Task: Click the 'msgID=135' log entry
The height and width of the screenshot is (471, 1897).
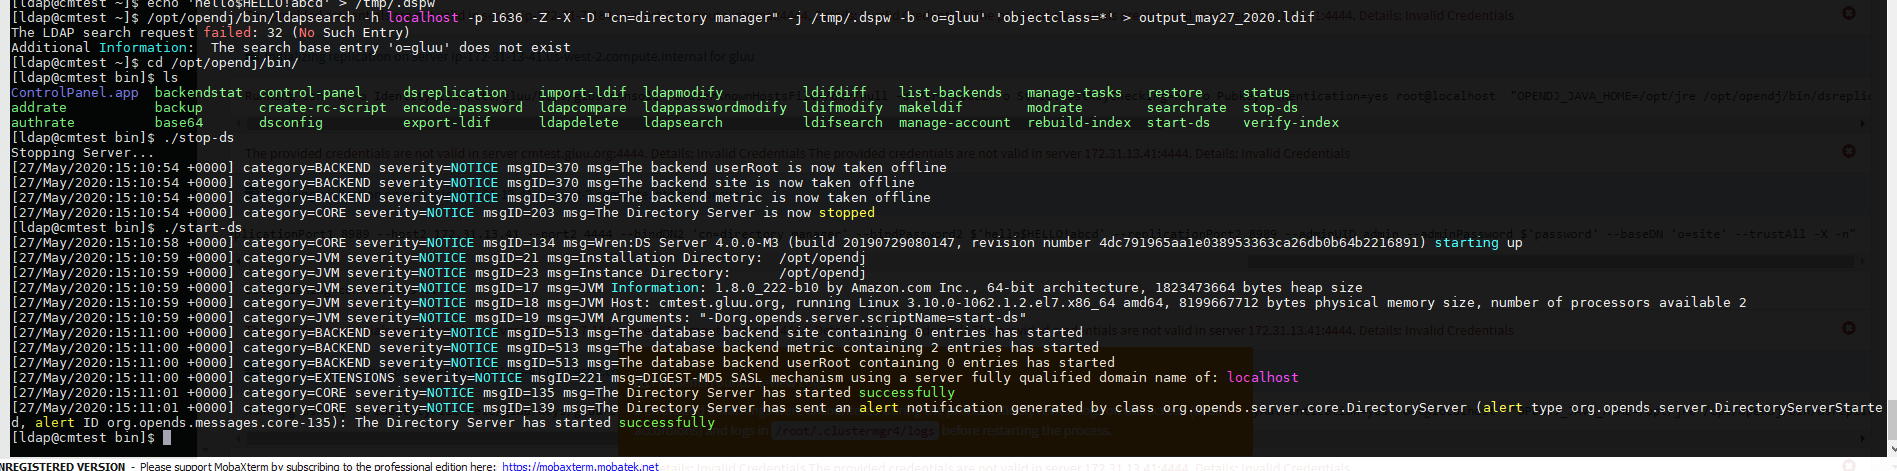Action: 483,392
